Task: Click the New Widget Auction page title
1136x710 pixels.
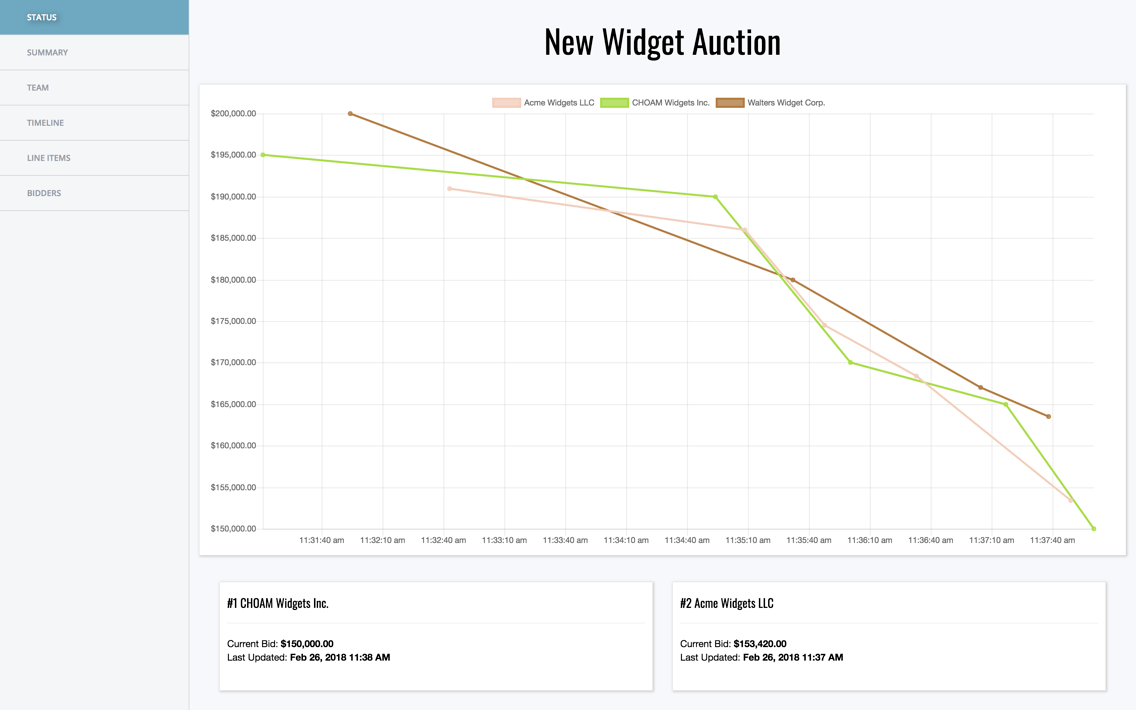Action: click(662, 43)
